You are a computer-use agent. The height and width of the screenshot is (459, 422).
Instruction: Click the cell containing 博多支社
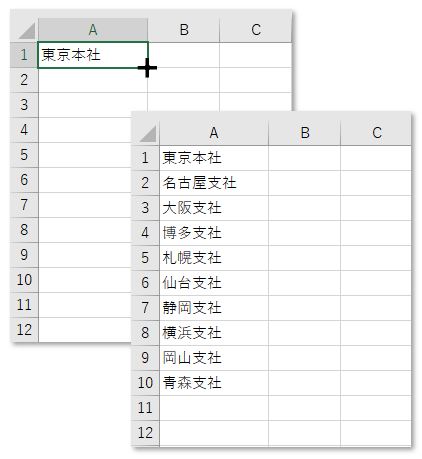click(214, 233)
